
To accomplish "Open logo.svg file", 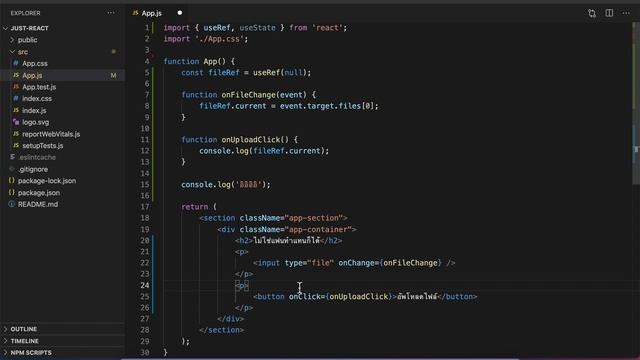I will point(36,122).
